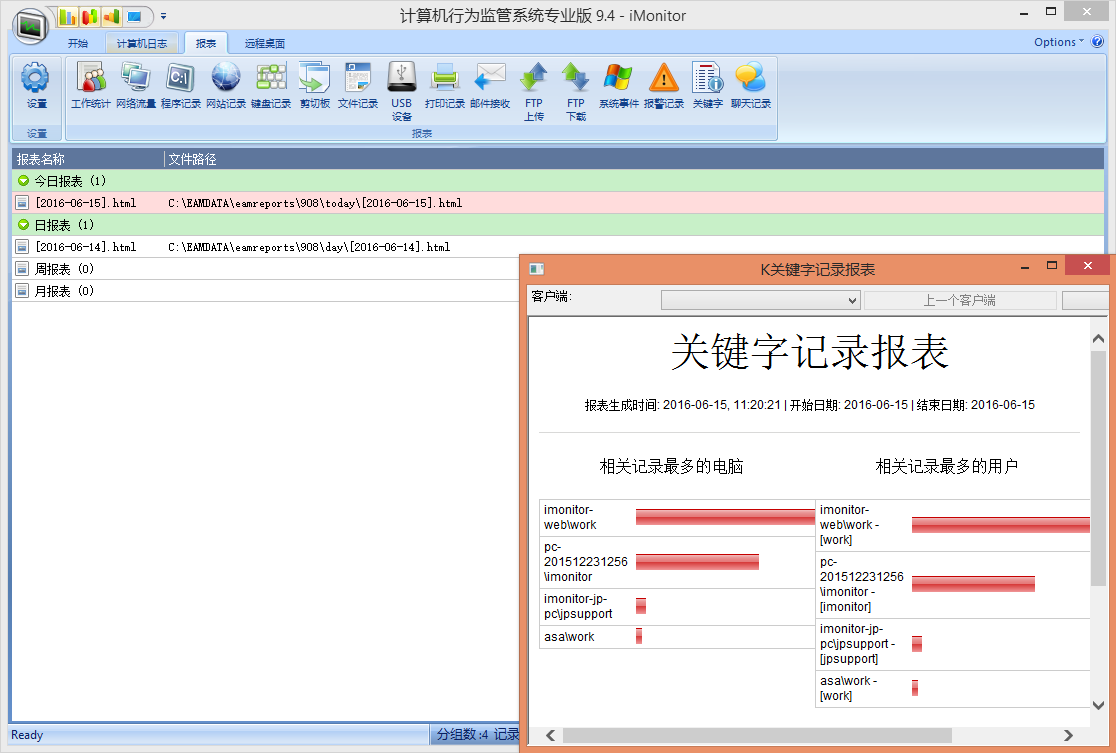
Task: Select the 打印记录 print log icon
Action: [x=444, y=86]
